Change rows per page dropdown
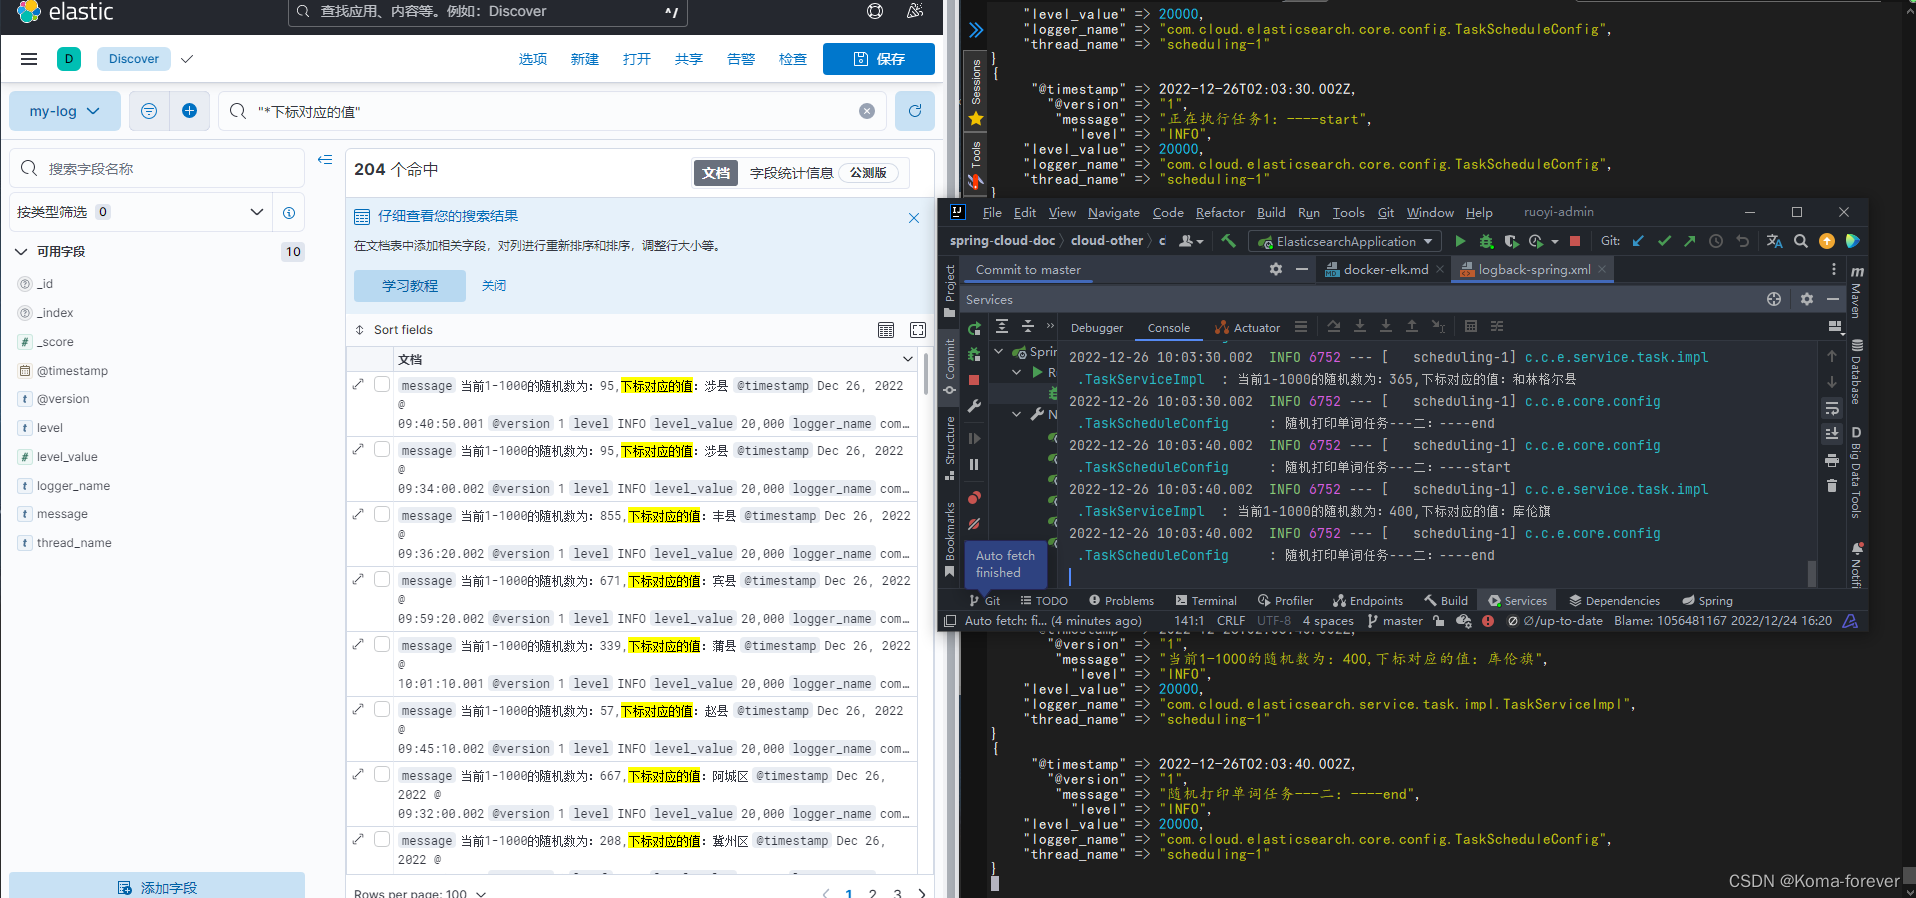The width and height of the screenshot is (1916, 898). (420, 892)
